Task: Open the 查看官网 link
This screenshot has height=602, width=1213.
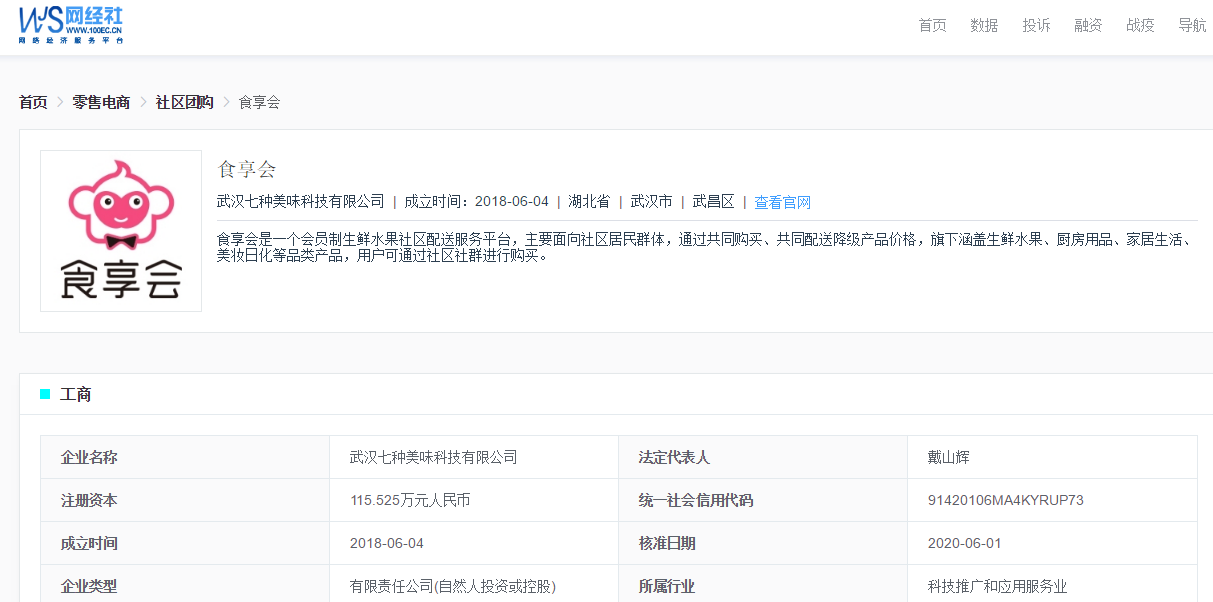Action: [x=782, y=202]
